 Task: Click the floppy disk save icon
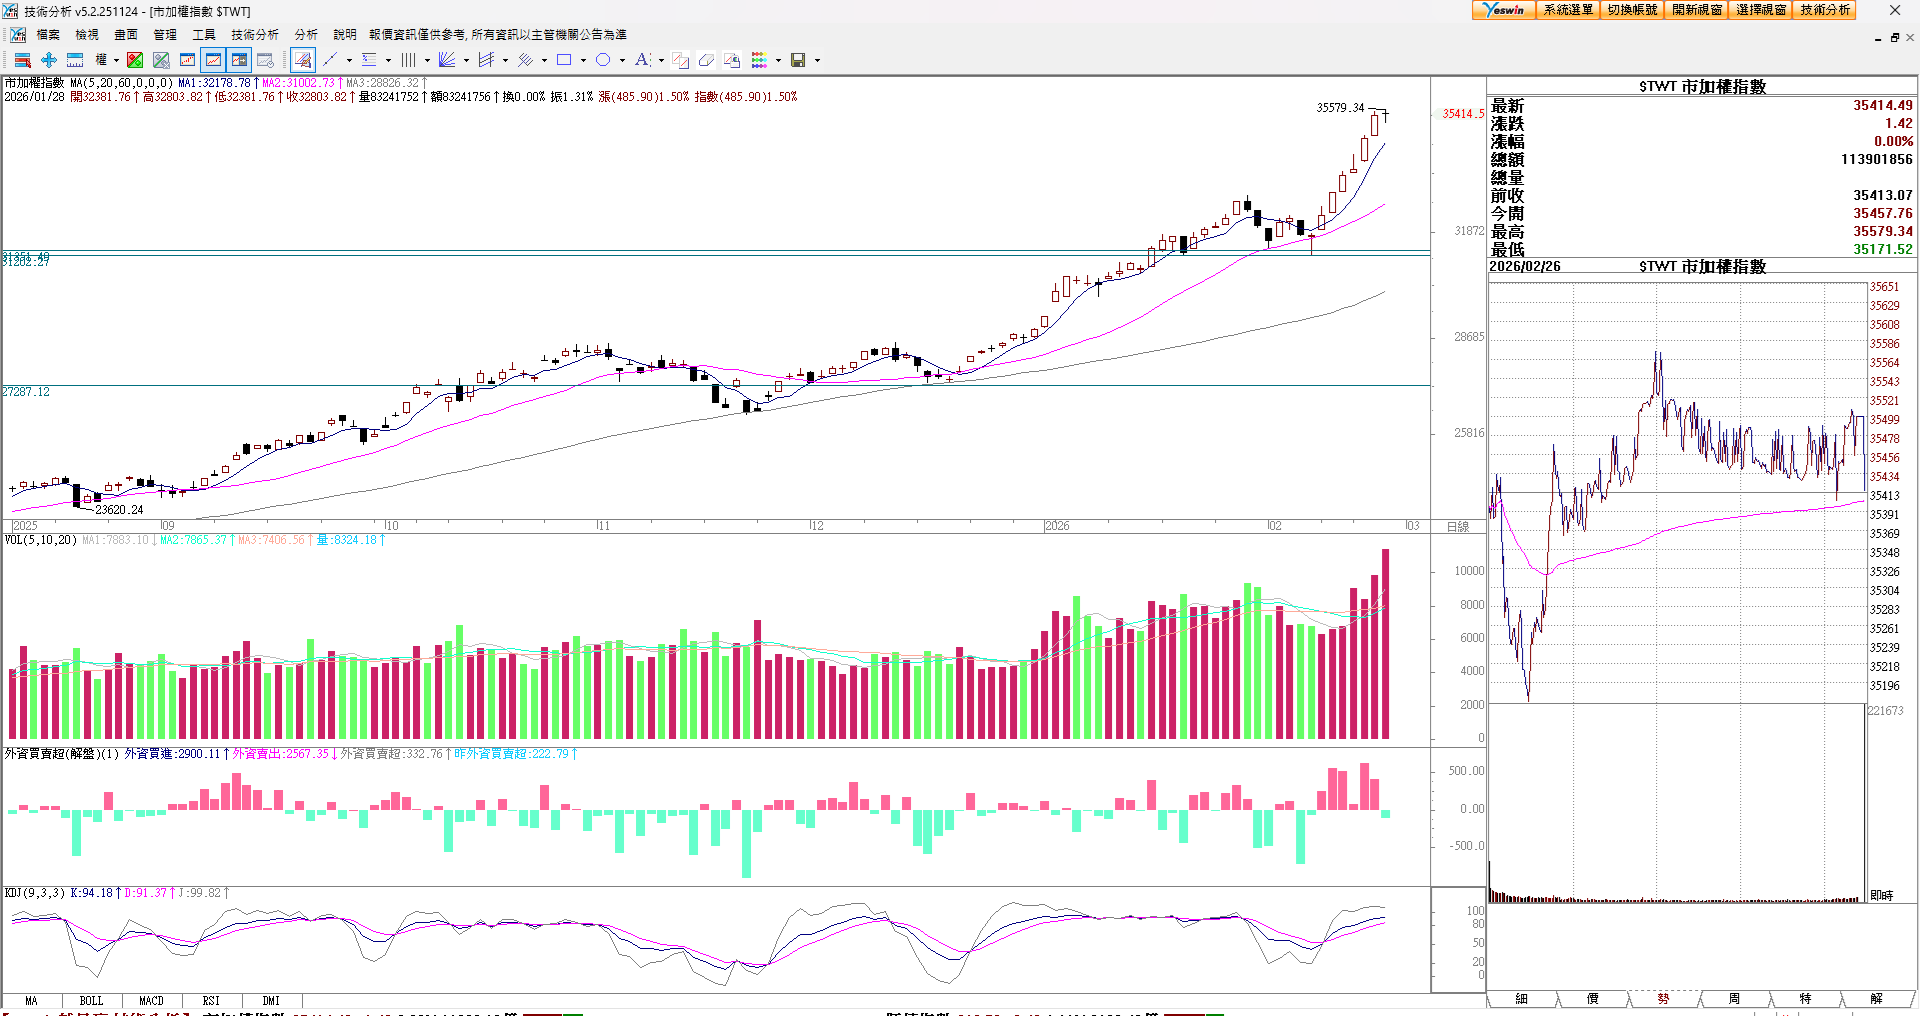click(x=798, y=60)
